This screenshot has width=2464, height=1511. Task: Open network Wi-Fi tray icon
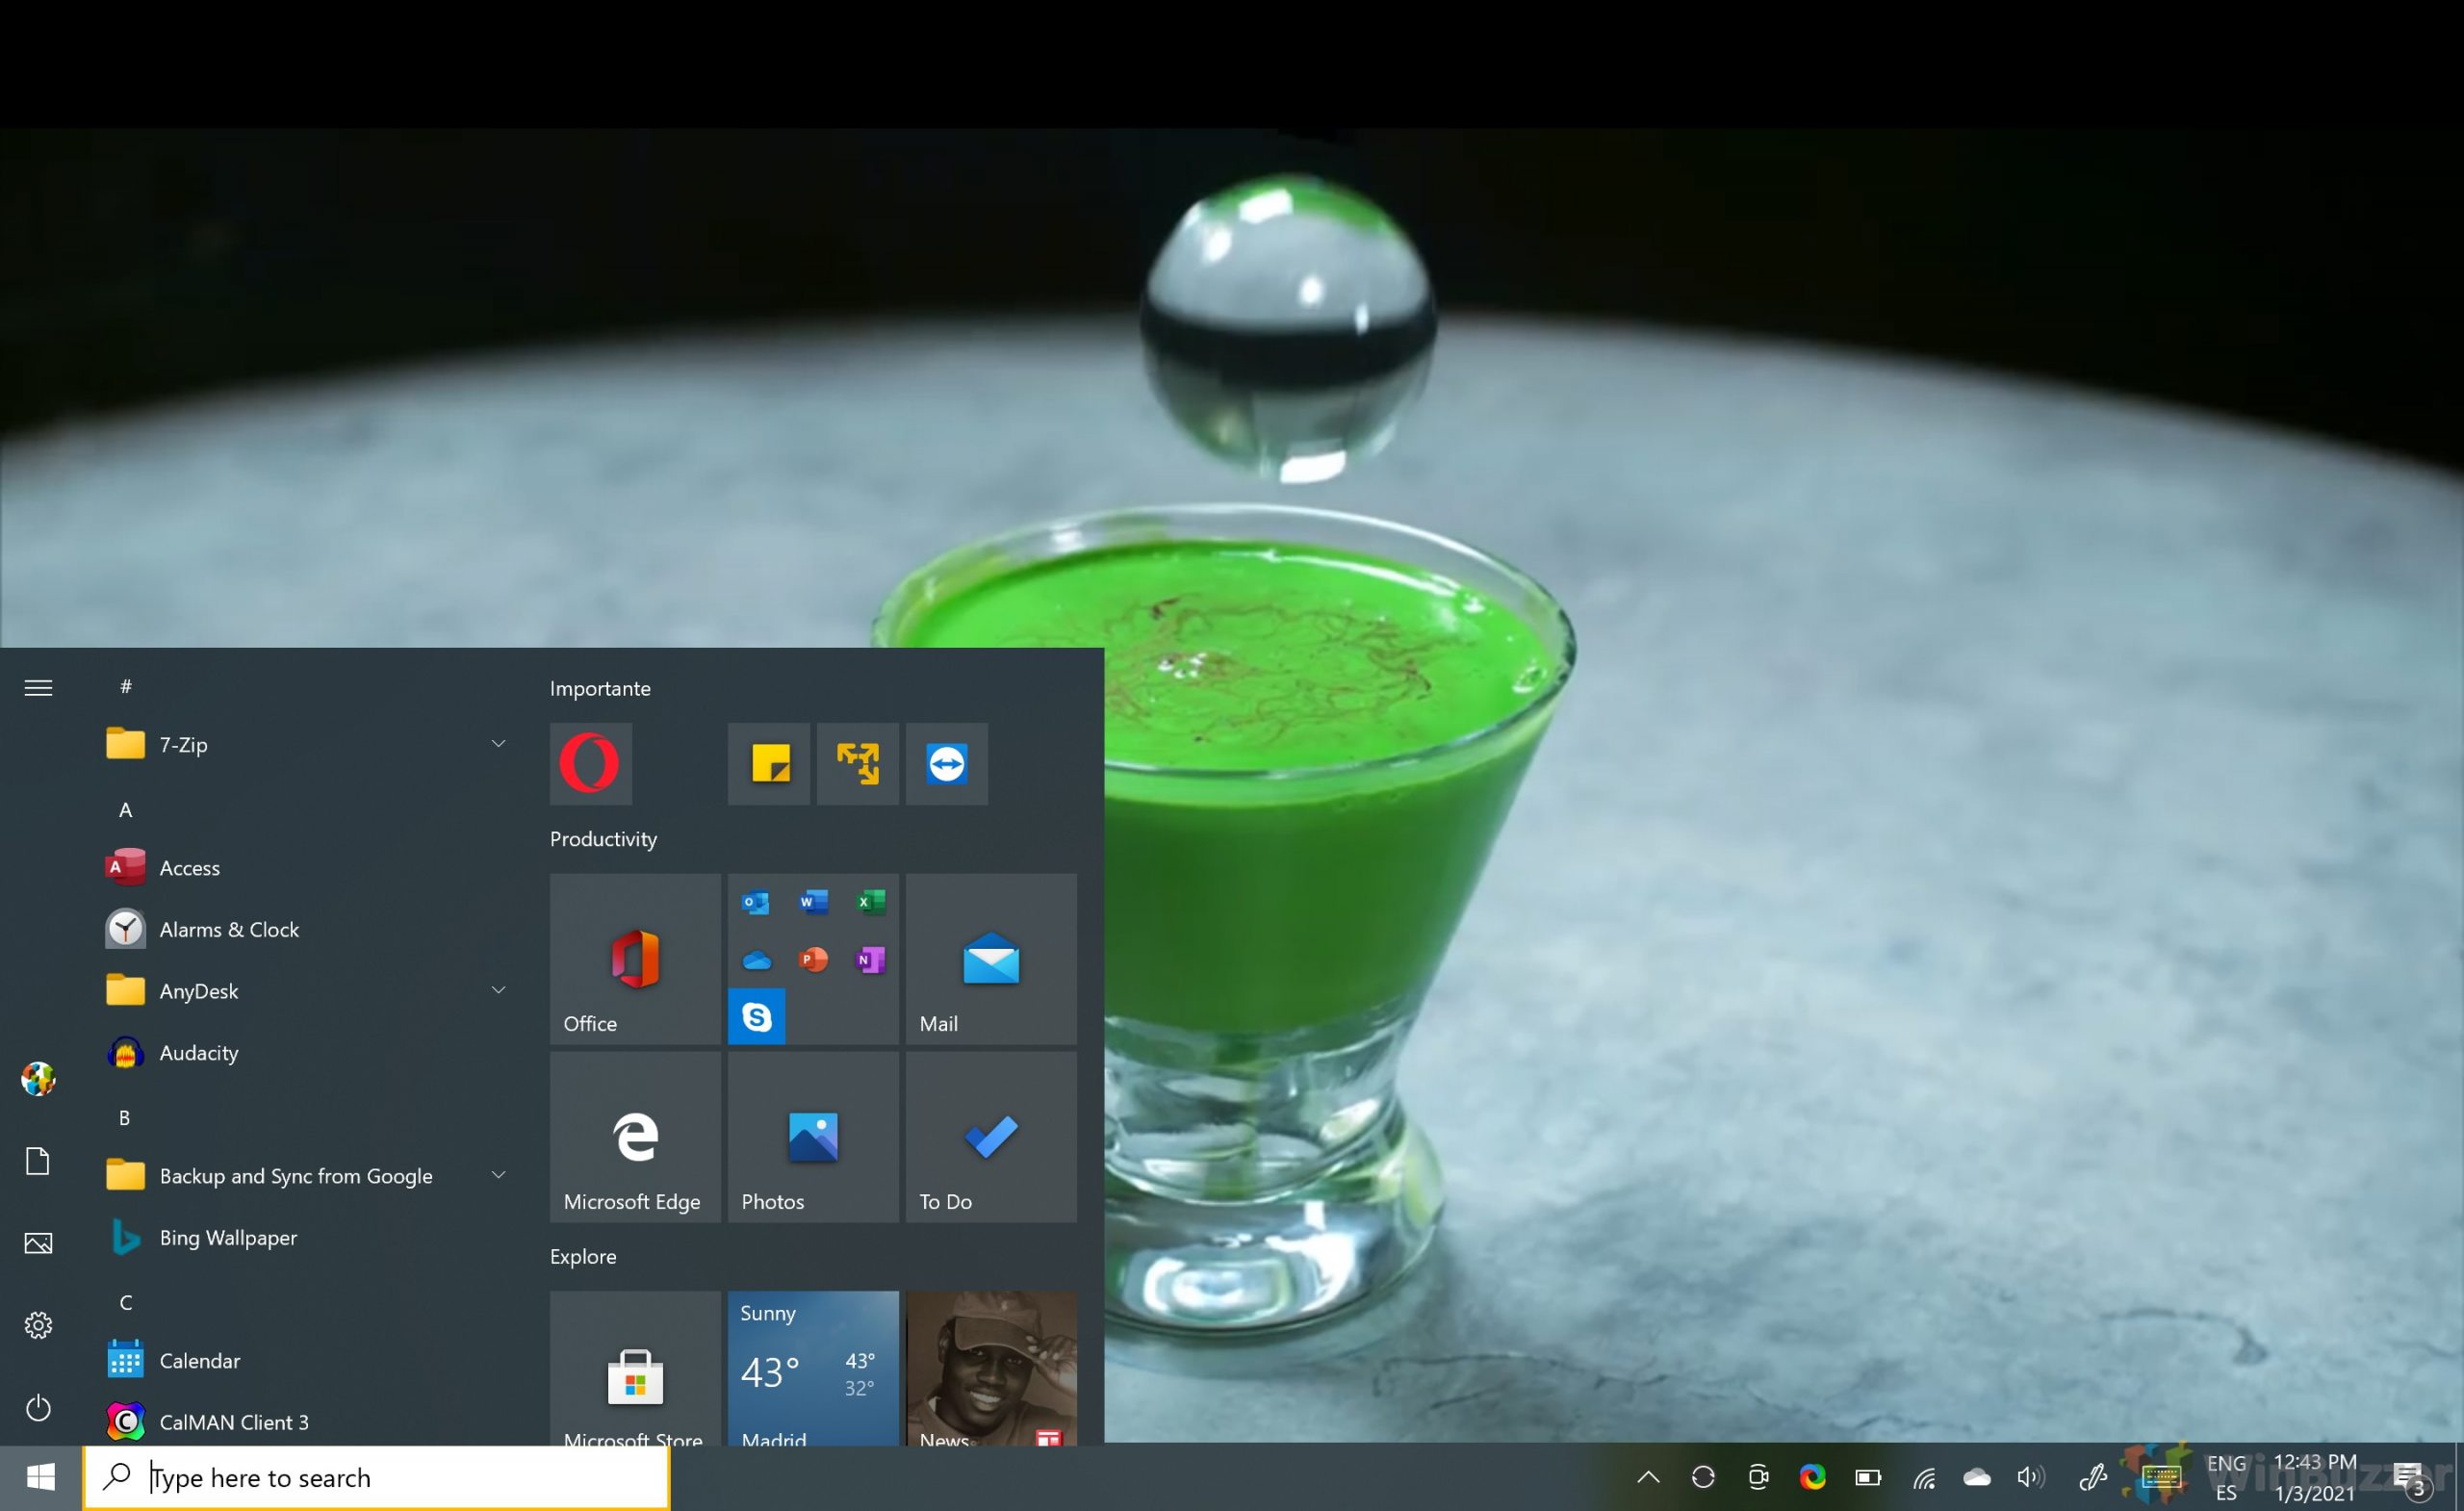pos(1923,1477)
